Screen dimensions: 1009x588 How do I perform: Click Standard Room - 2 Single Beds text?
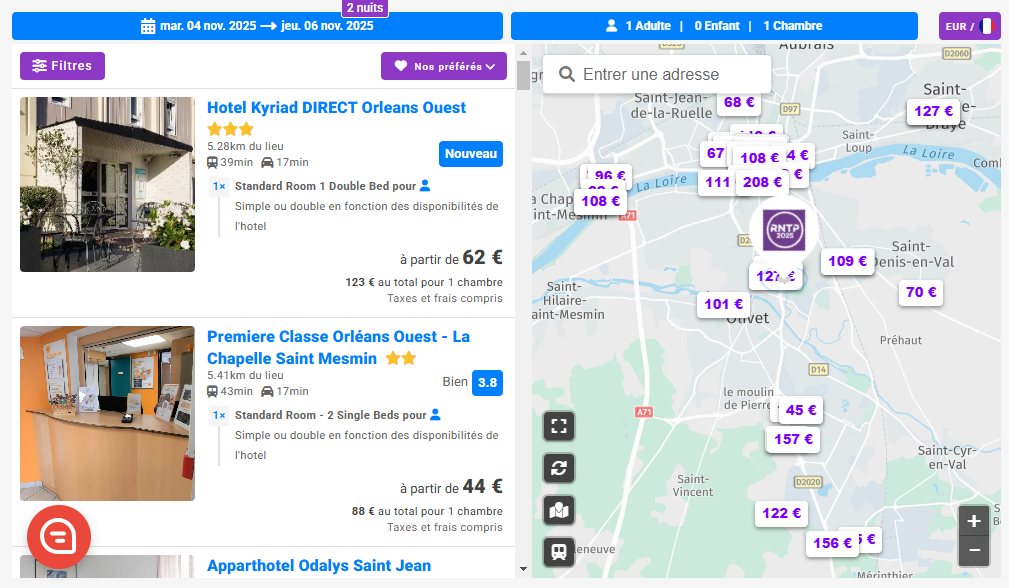pos(330,415)
